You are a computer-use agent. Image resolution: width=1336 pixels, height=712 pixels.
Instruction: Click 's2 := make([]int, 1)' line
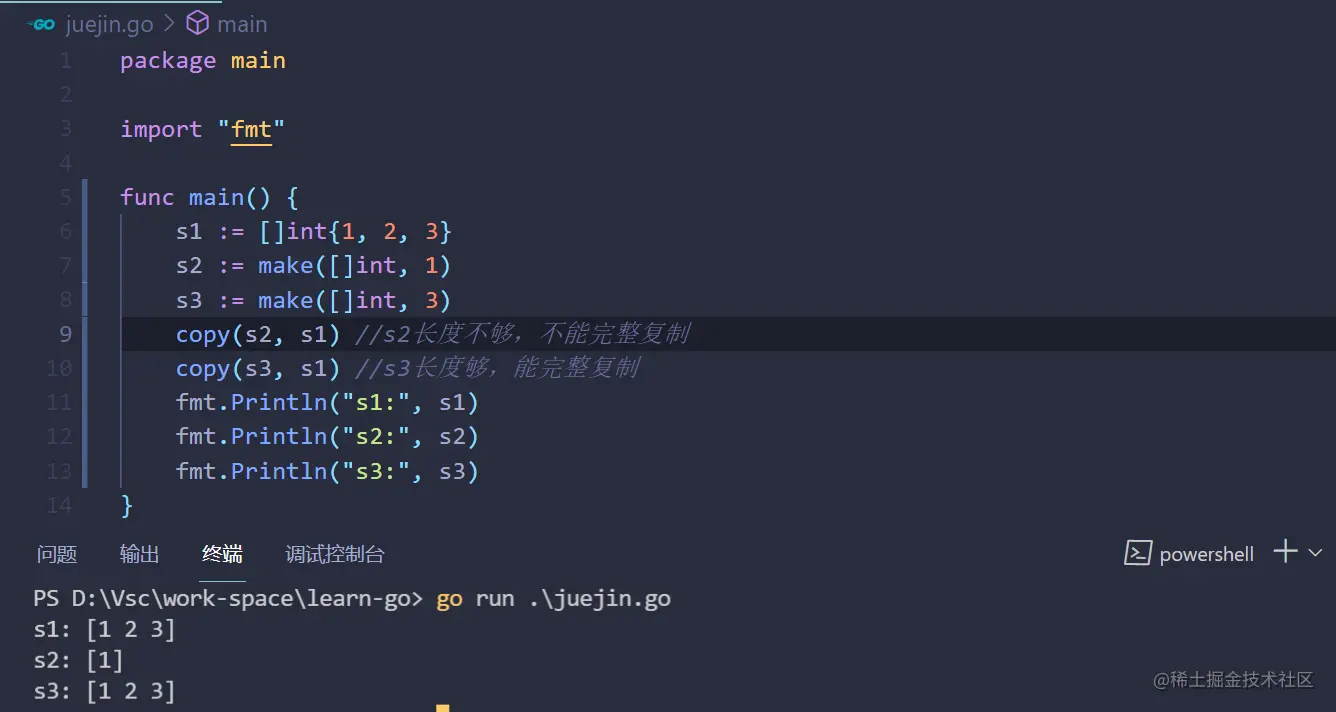pyautogui.click(x=314, y=266)
